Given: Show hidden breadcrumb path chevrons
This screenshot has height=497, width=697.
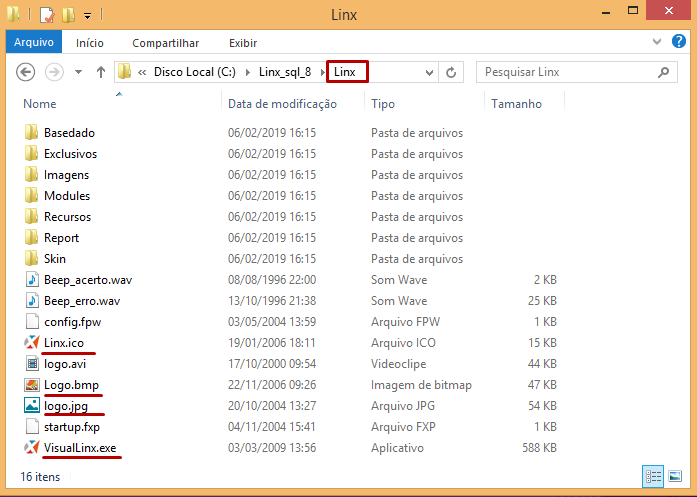Looking at the screenshot, I should click(142, 72).
